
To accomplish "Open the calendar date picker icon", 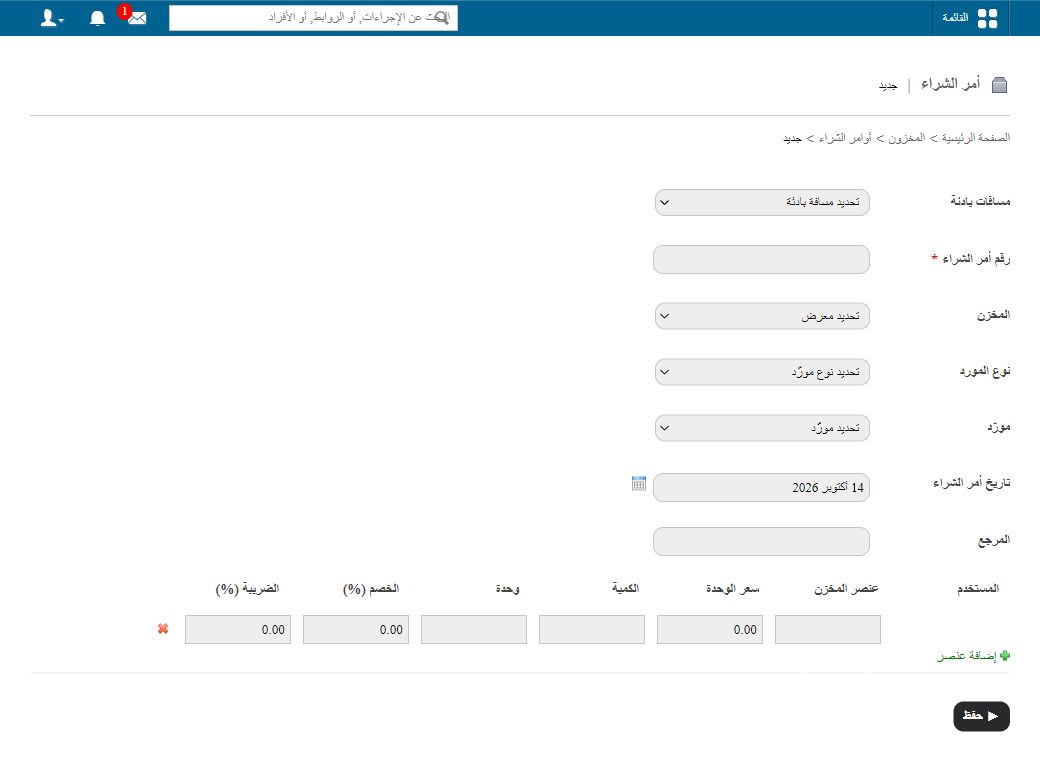I will (639, 484).
